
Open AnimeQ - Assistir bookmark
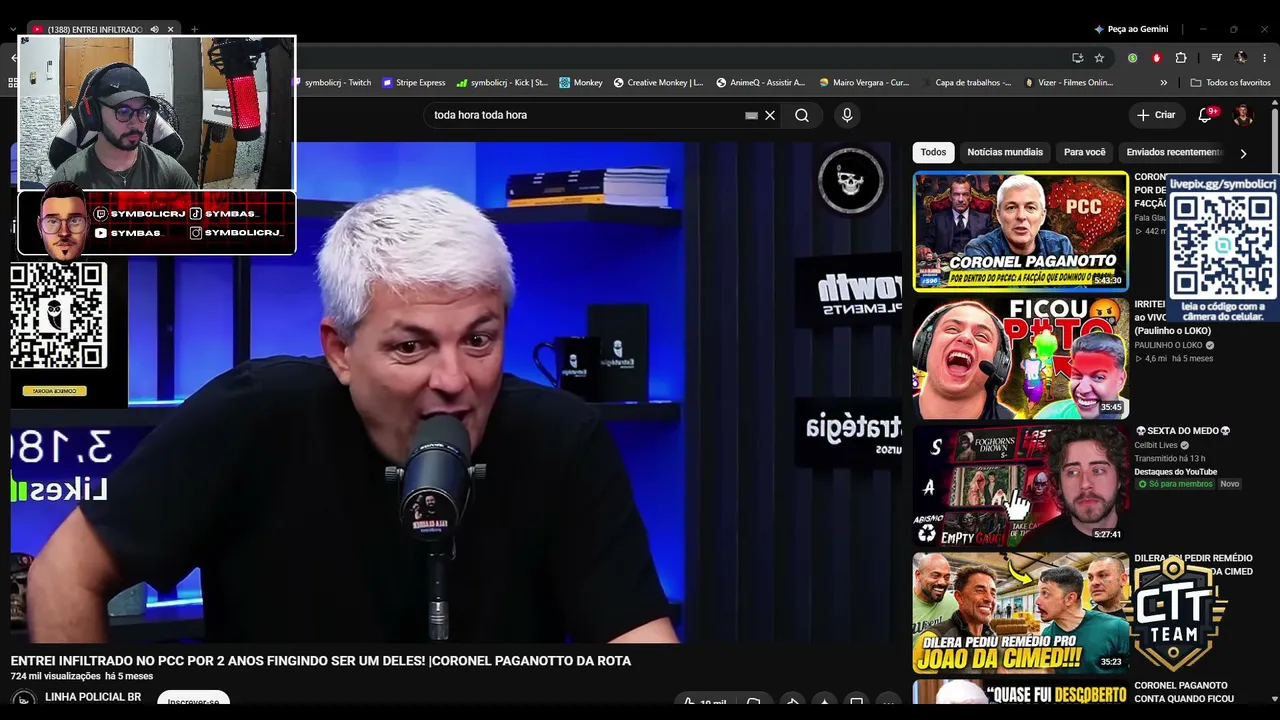click(x=760, y=83)
